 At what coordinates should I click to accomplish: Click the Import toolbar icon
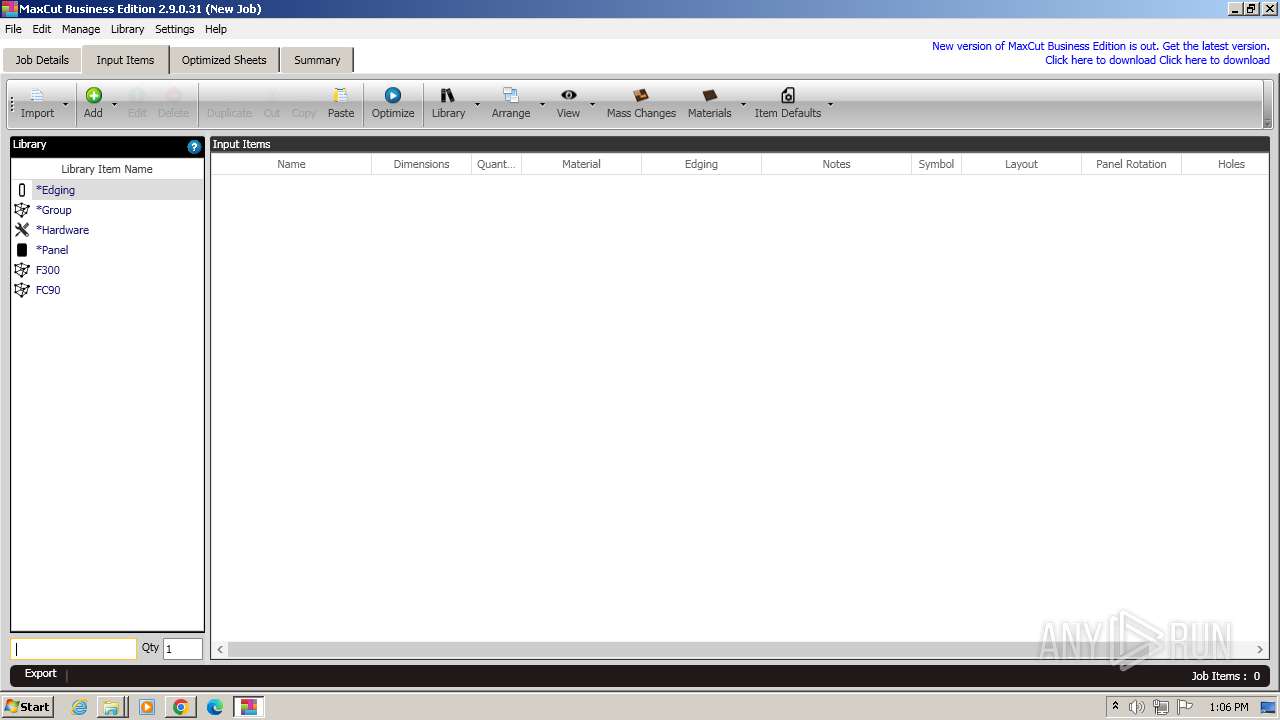[x=37, y=96]
